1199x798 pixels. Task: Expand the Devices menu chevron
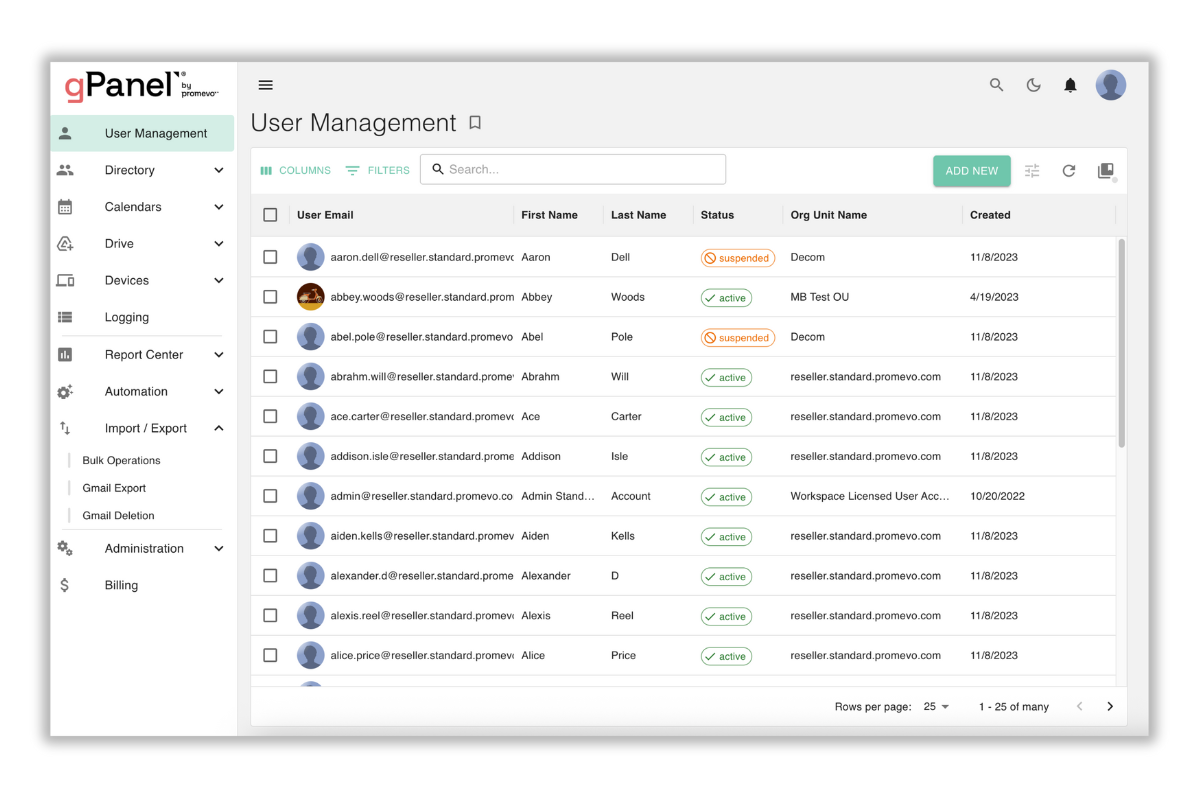[219, 281]
